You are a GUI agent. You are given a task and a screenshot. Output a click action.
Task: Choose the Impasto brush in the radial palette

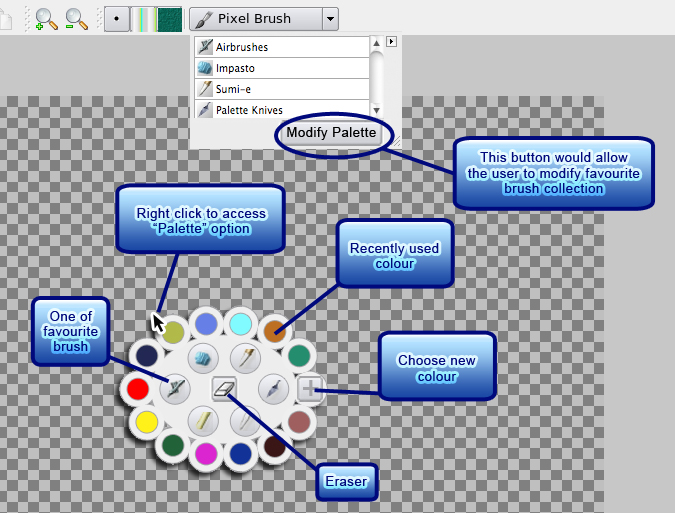(x=201, y=358)
